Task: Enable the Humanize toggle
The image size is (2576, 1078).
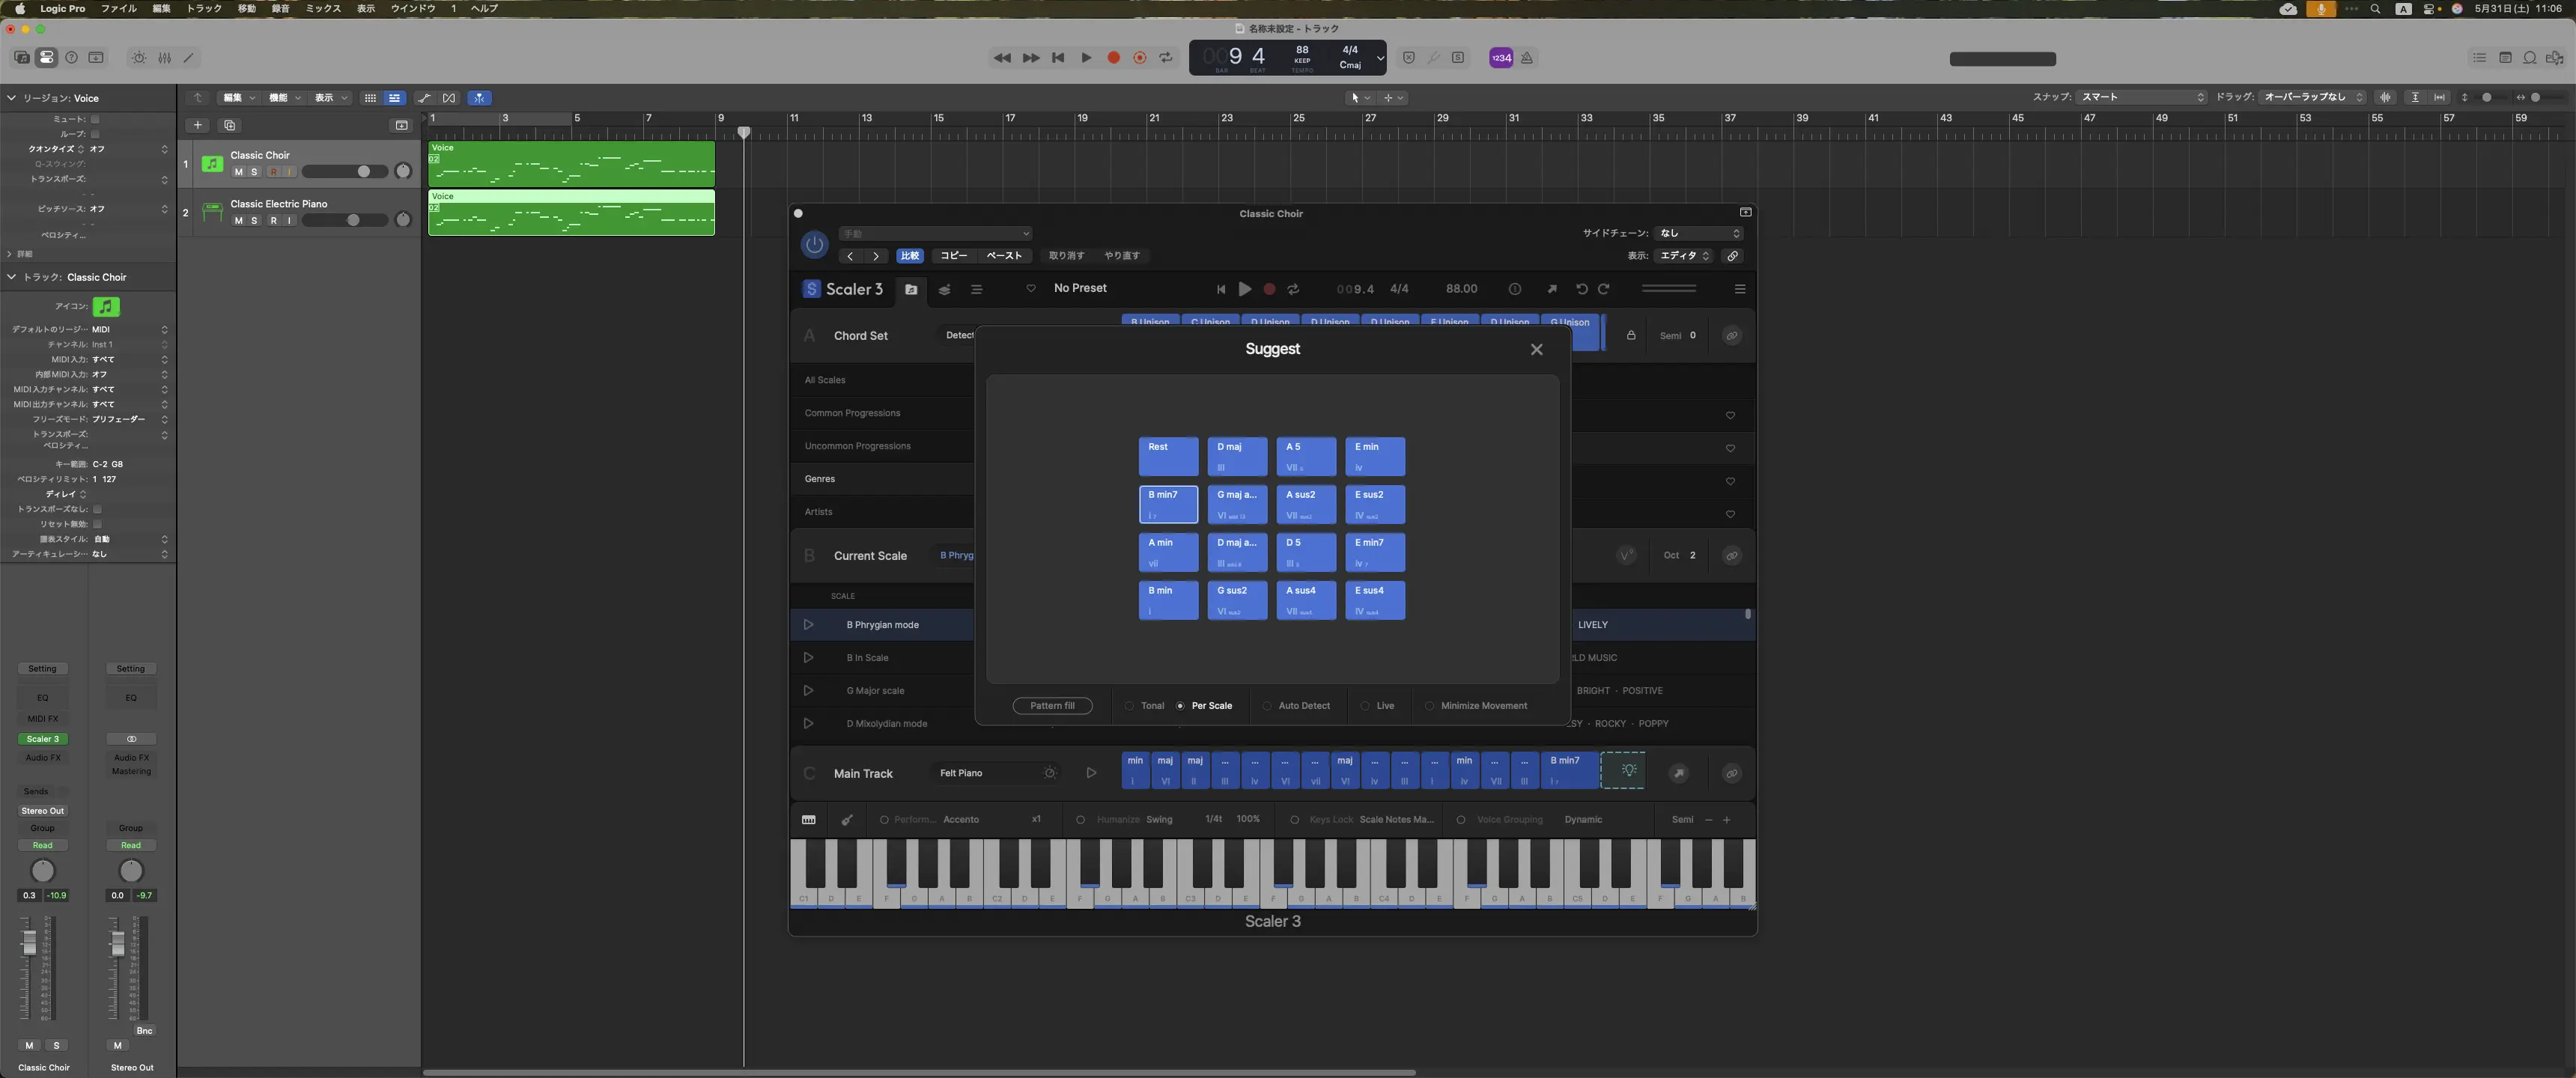Action: coord(1080,819)
